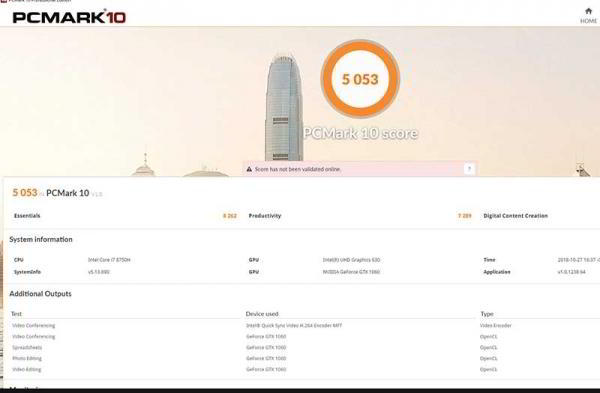Click the Spreadsheets test row
Image resolution: width=600 pixels, height=393 pixels.
(x=304, y=347)
